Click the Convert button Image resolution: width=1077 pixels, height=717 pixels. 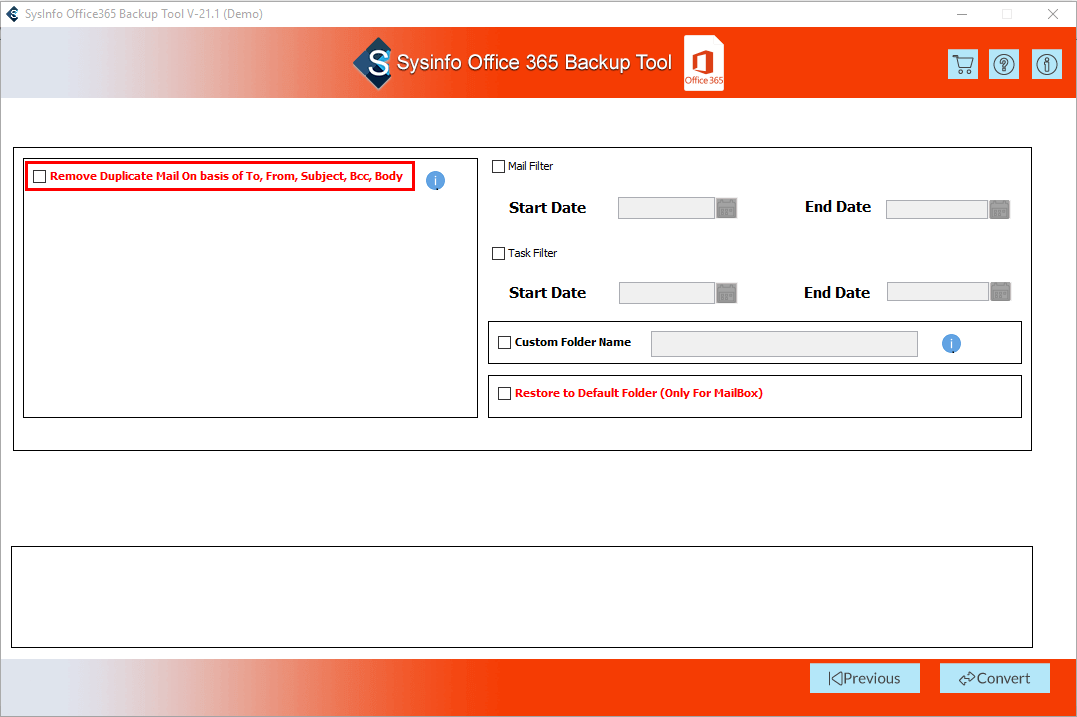click(995, 678)
